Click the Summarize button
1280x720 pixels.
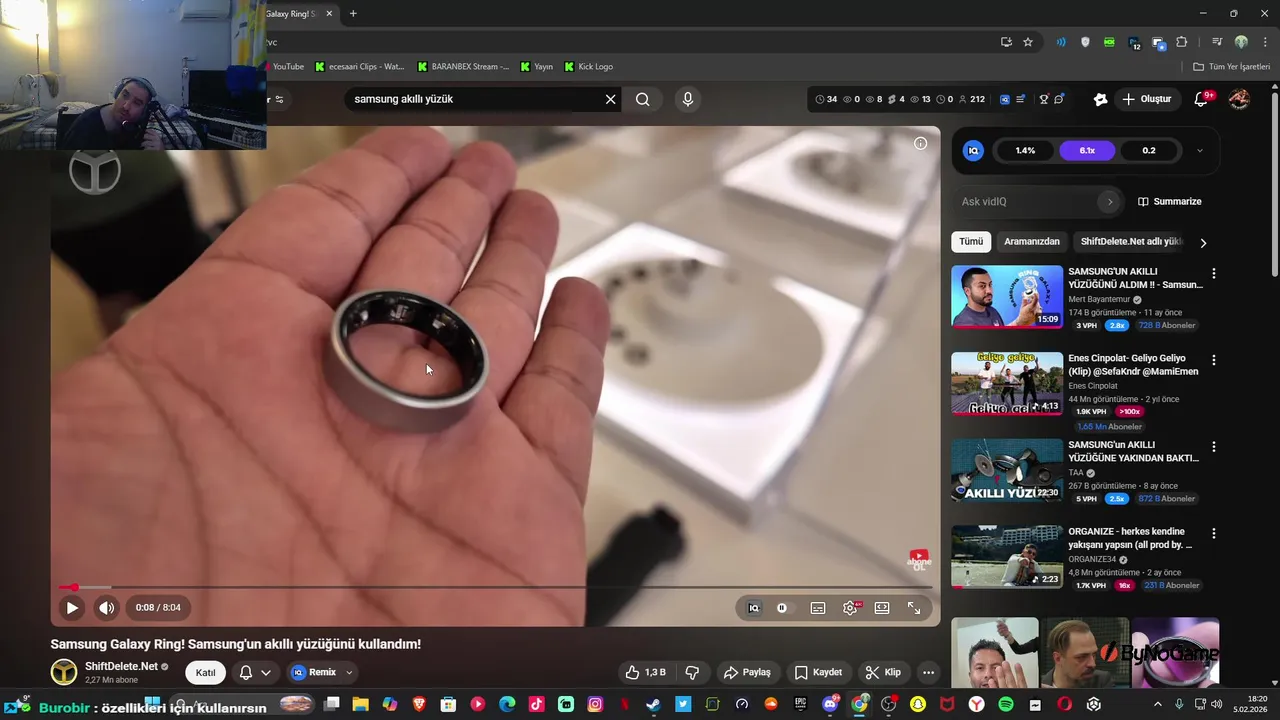click(1169, 202)
